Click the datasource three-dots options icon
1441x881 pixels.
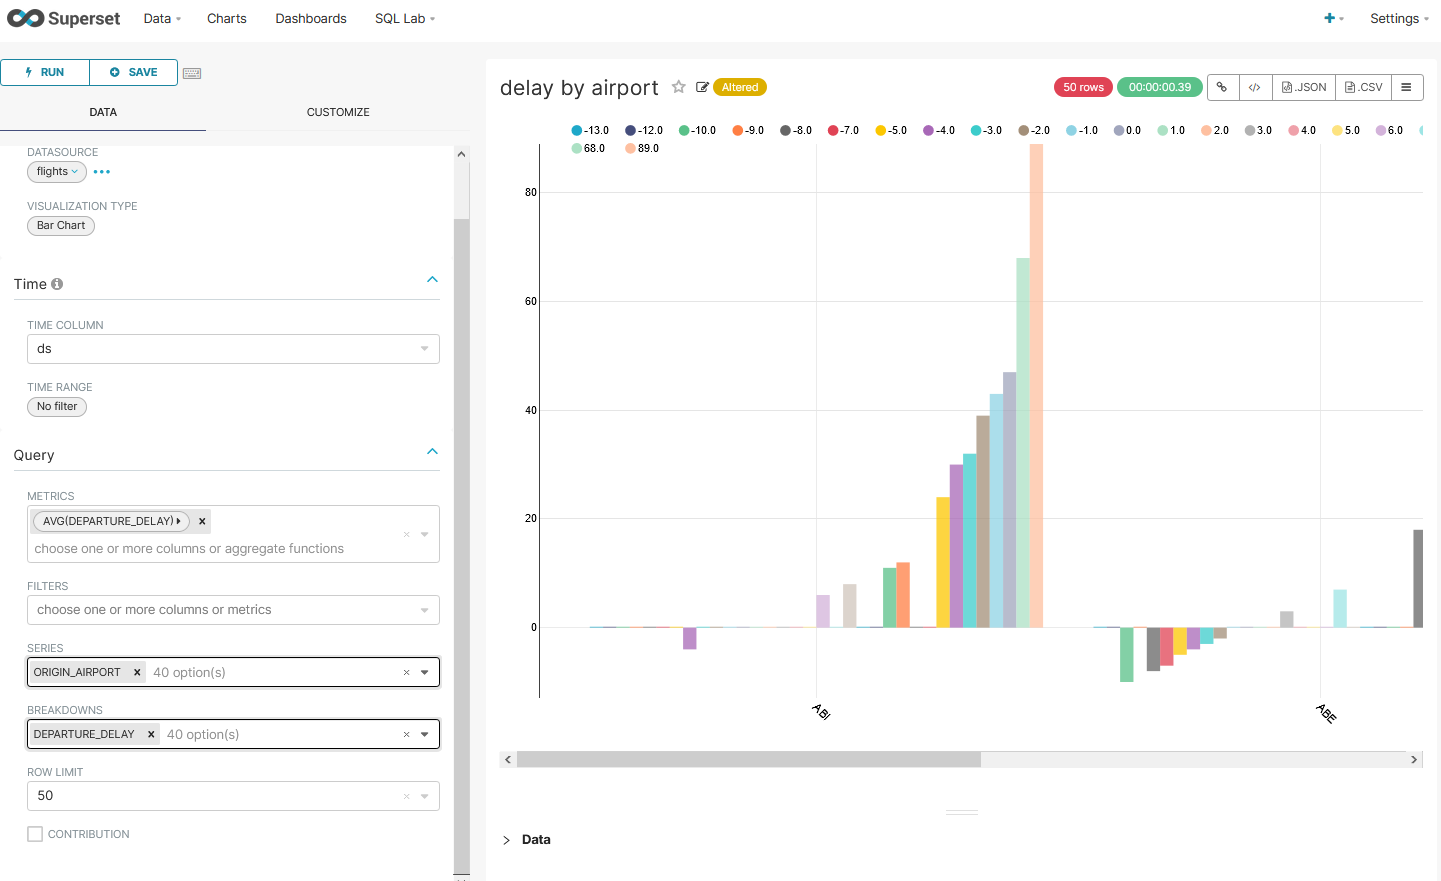(102, 172)
